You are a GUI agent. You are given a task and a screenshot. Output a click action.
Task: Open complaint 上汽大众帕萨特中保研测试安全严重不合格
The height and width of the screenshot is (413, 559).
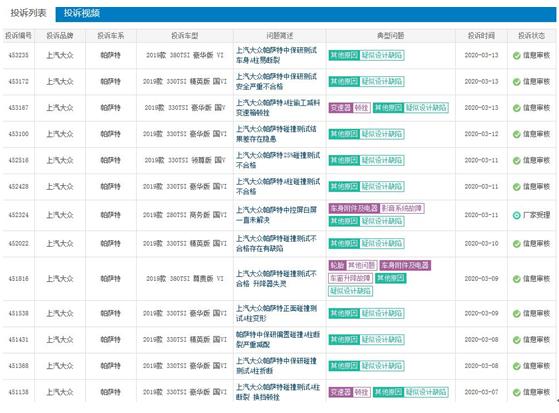coord(276,82)
